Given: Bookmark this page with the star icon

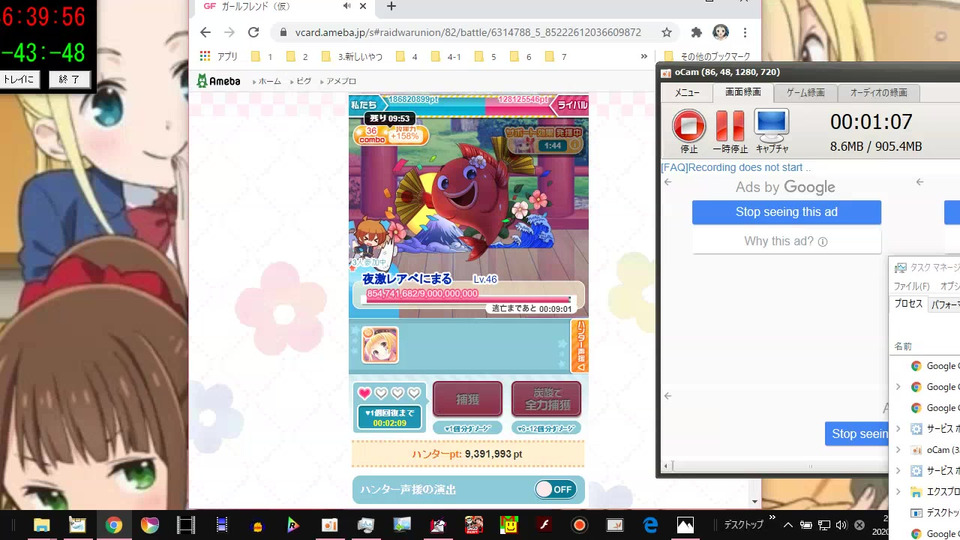Looking at the screenshot, I should point(667,32).
